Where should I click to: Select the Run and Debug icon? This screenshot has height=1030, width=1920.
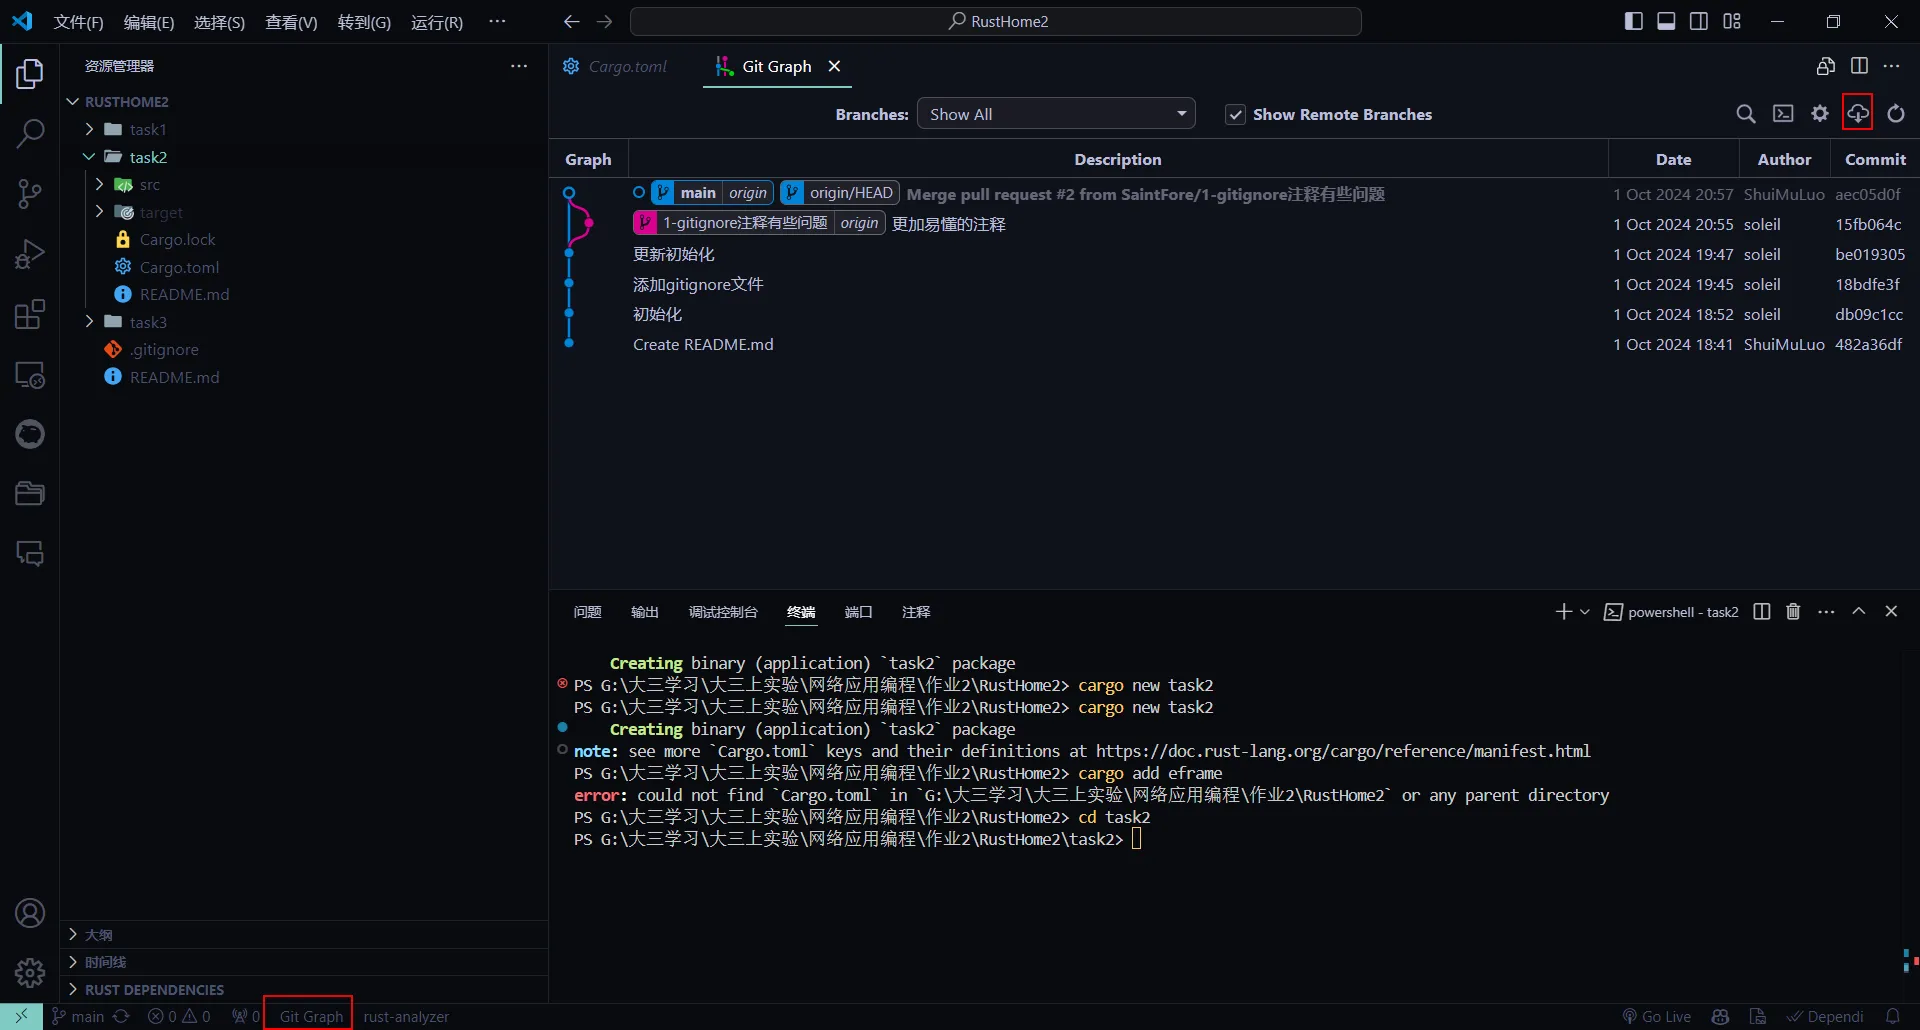point(30,253)
